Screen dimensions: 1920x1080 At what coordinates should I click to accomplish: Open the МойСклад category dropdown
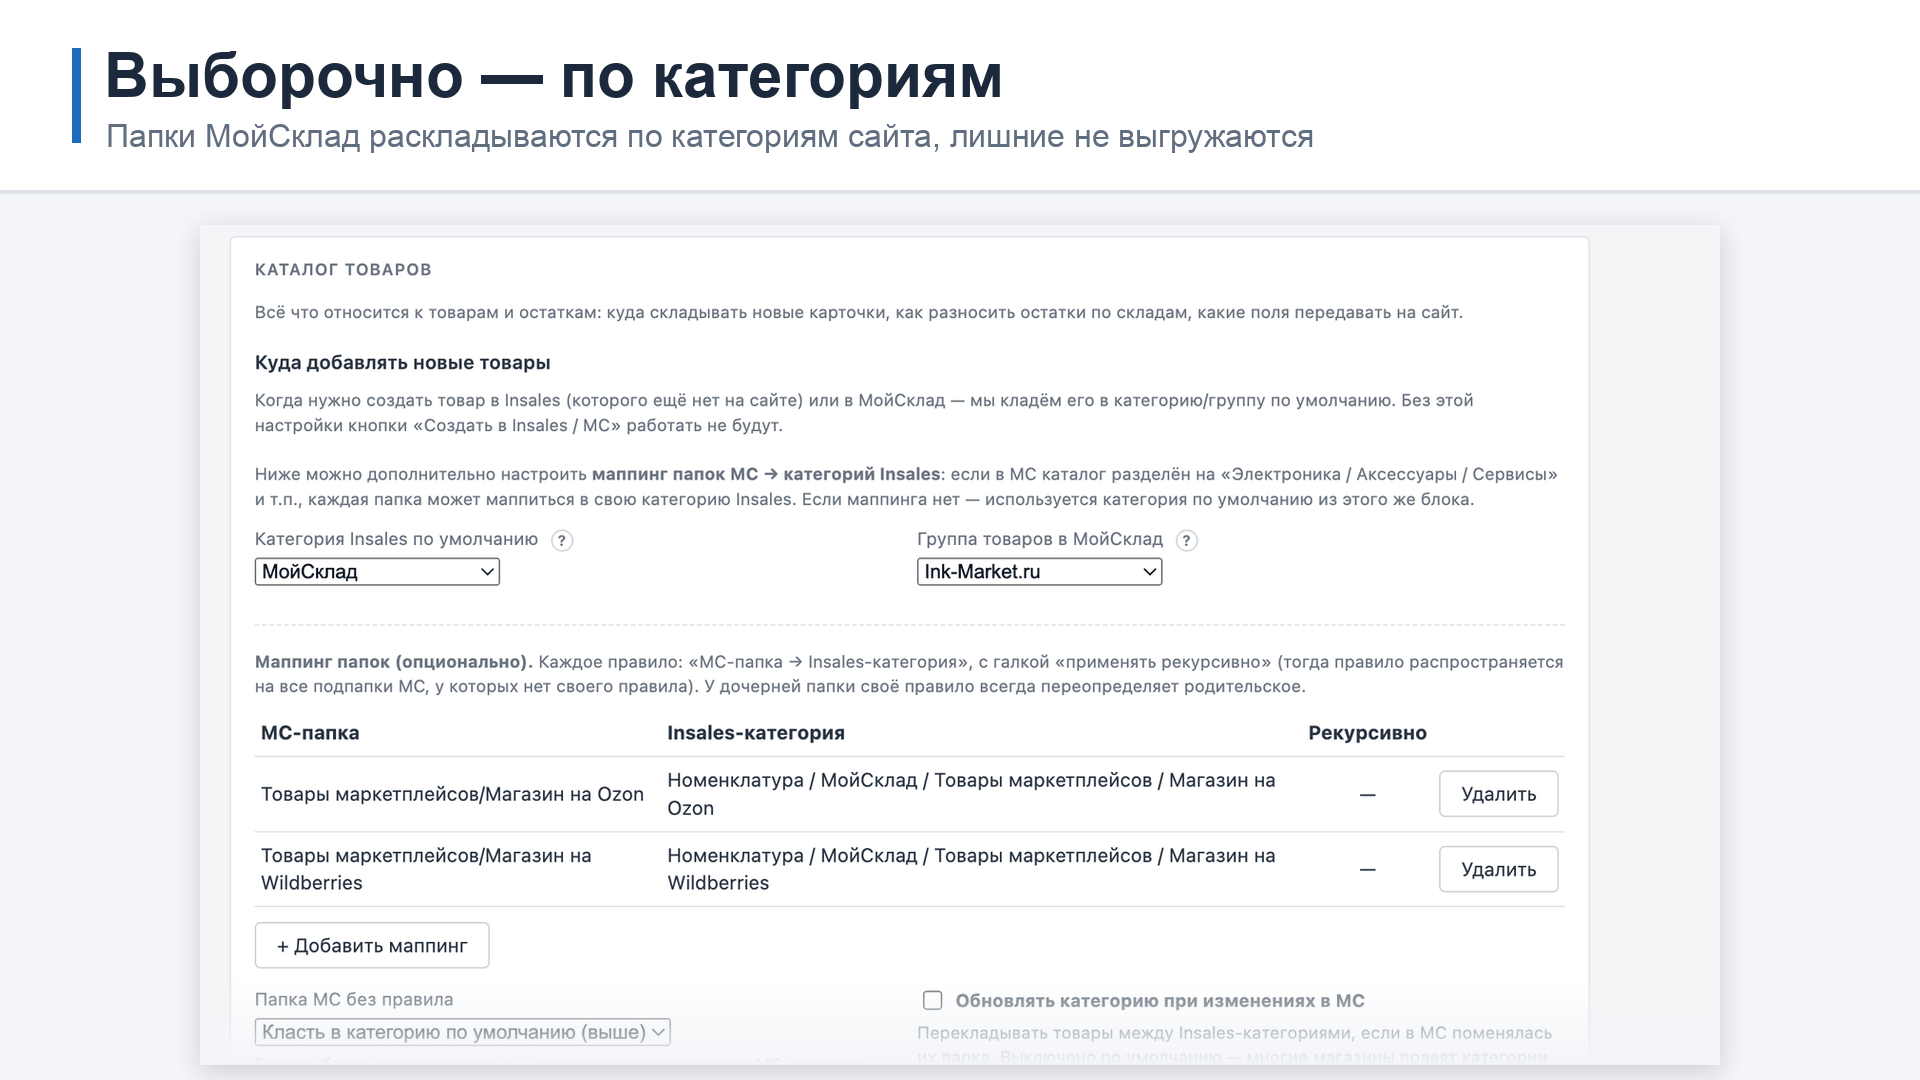[x=377, y=572]
